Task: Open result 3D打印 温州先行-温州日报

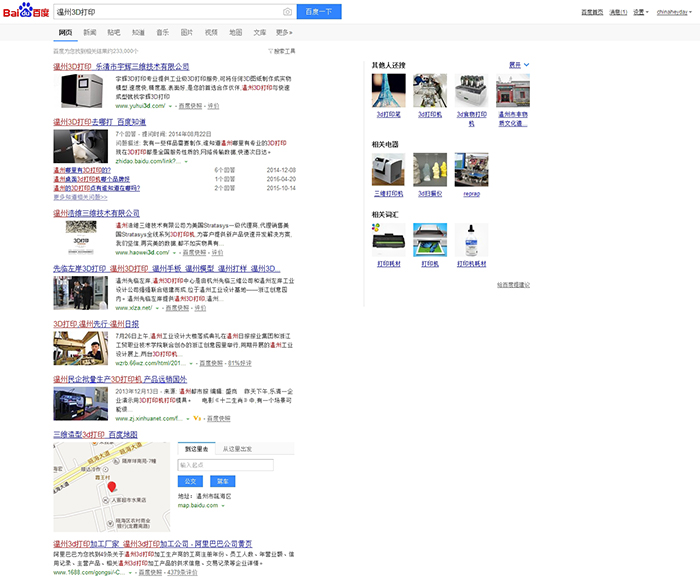Action: tap(96, 324)
